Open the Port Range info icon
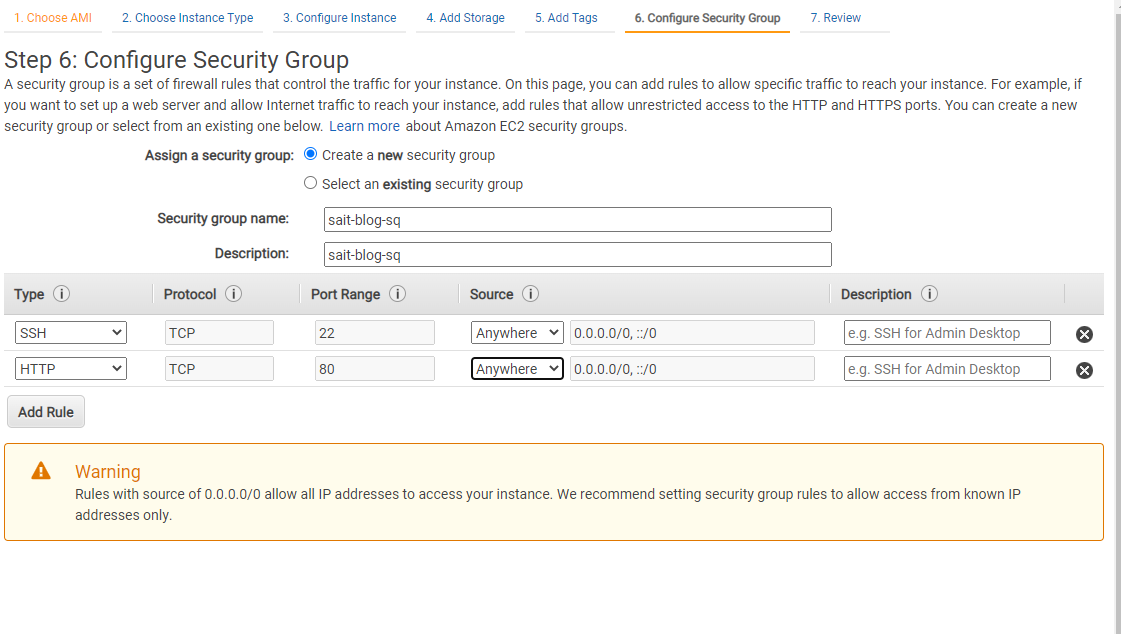Viewport: 1121px width, 634px height. [397, 294]
